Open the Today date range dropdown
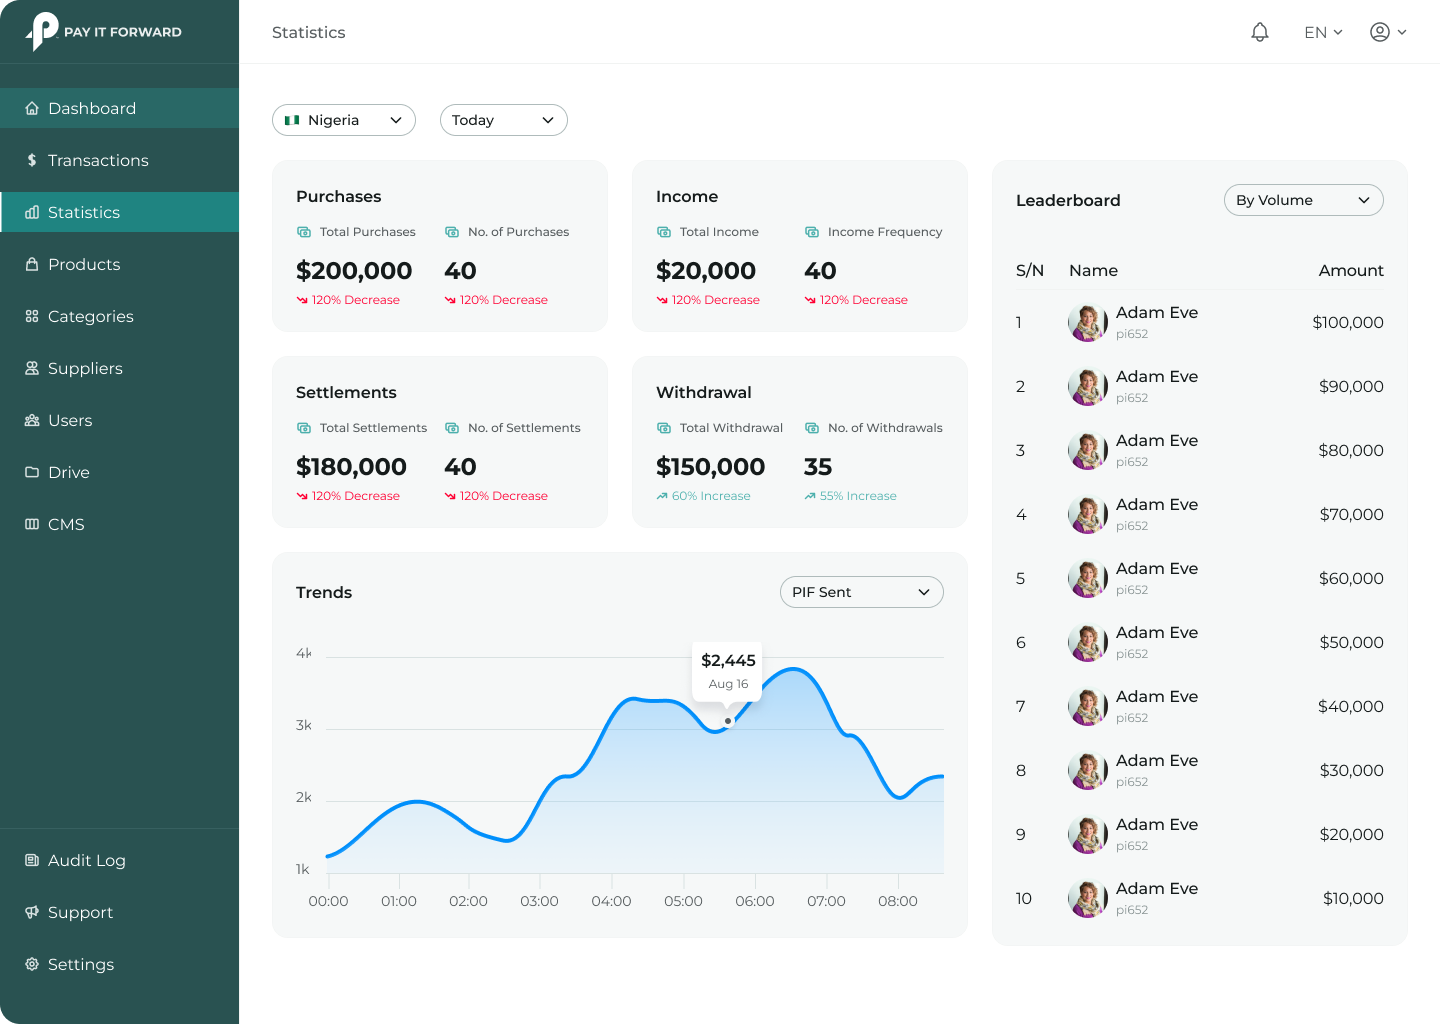 pyautogui.click(x=504, y=120)
